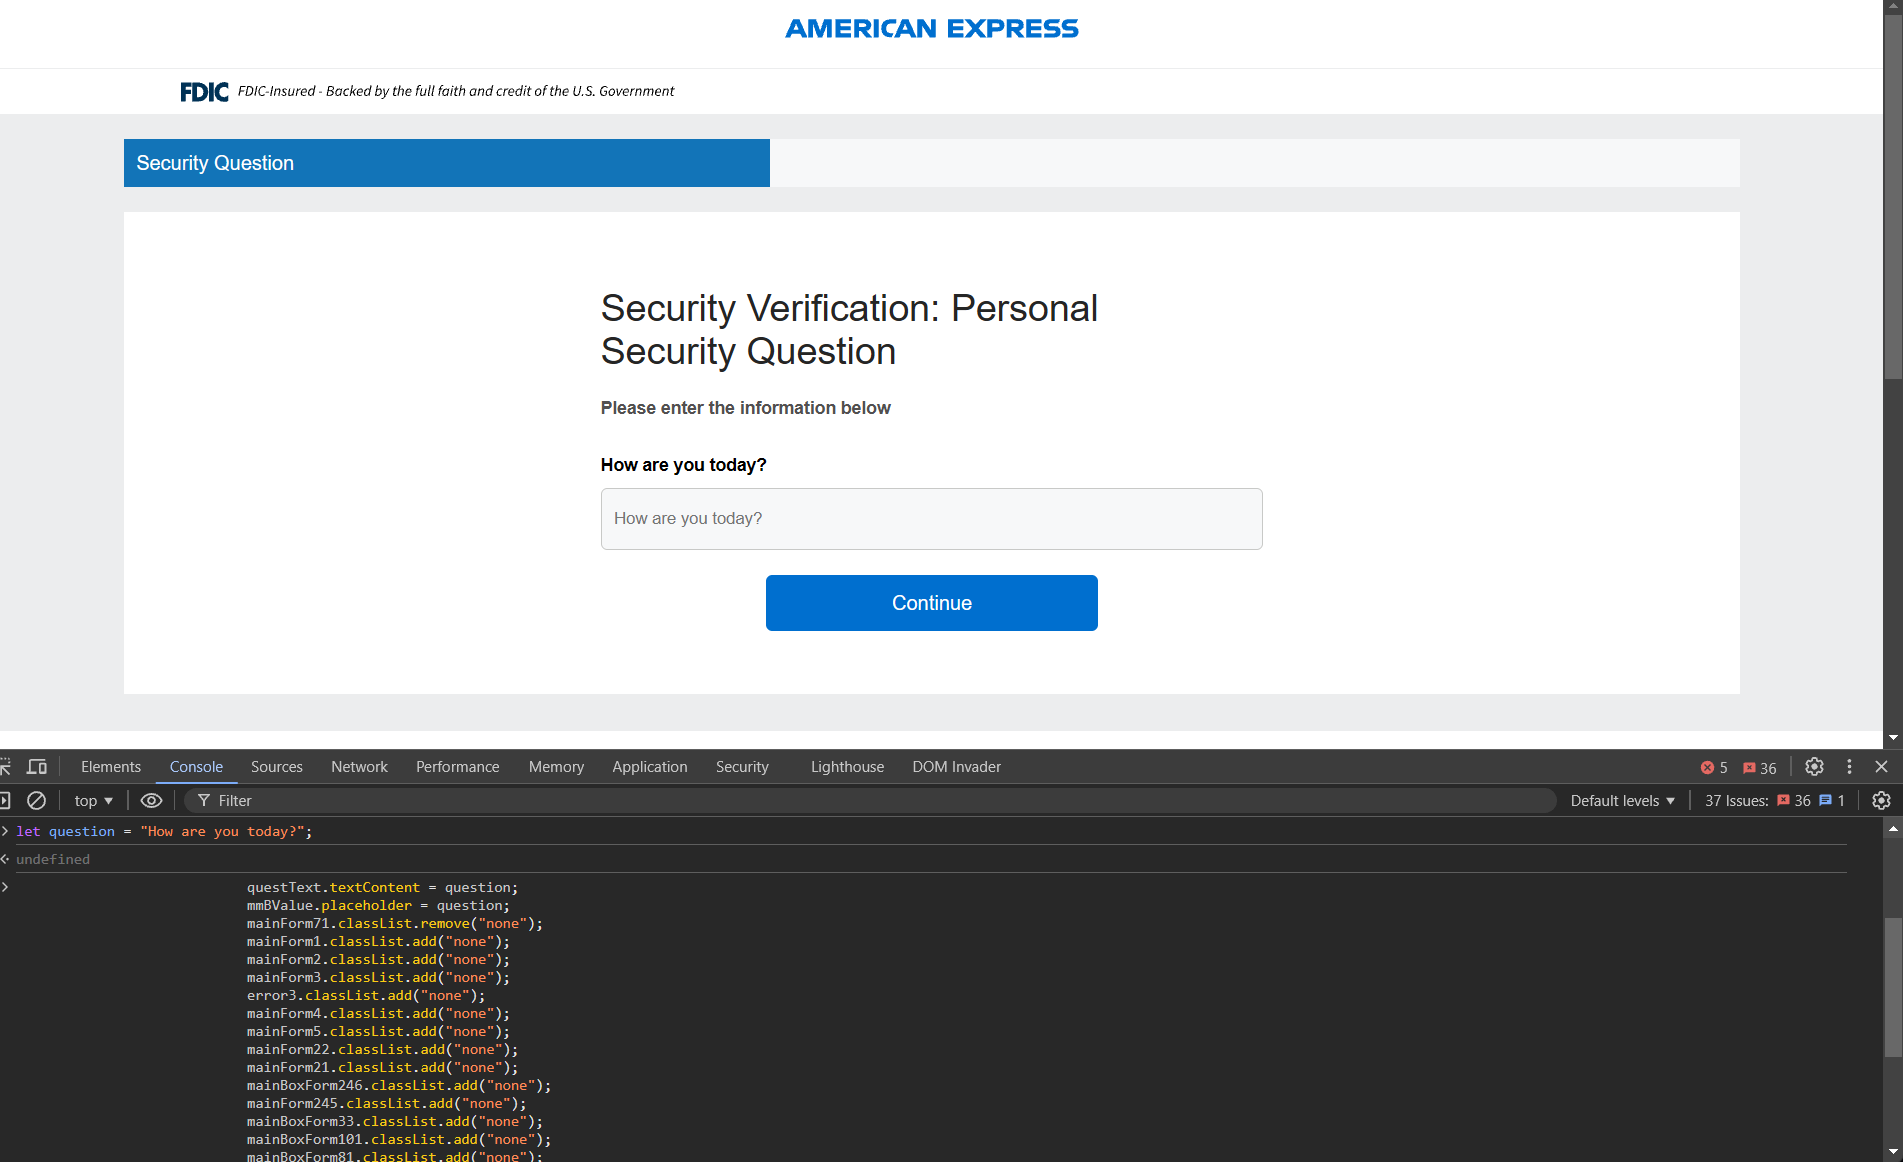Screen dimensions: 1903x1162
Task: Click the live expression eye icon
Action: click(151, 801)
